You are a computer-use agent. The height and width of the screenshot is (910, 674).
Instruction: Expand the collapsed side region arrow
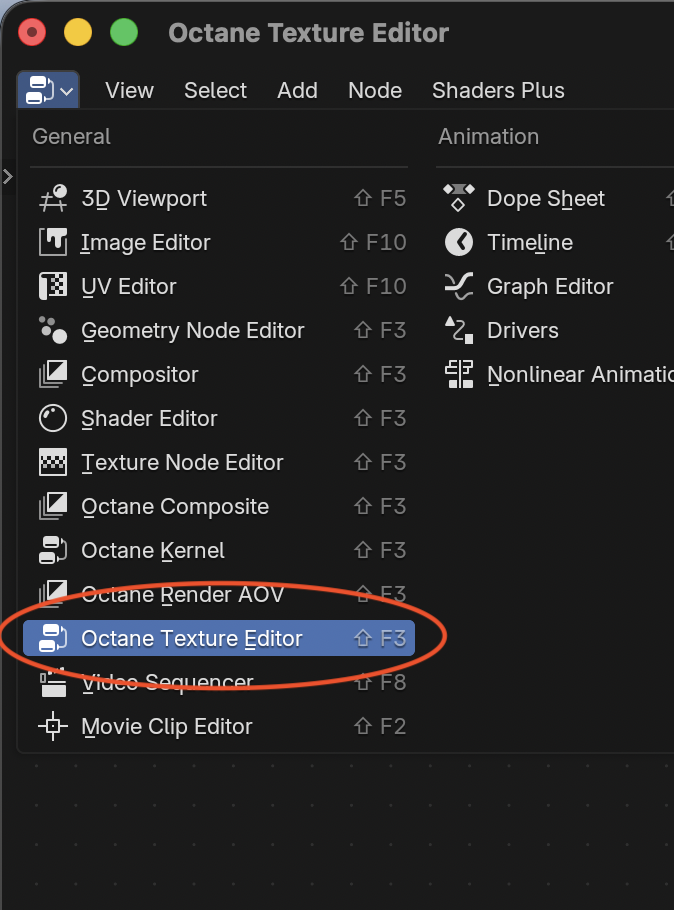click(8, 176)
